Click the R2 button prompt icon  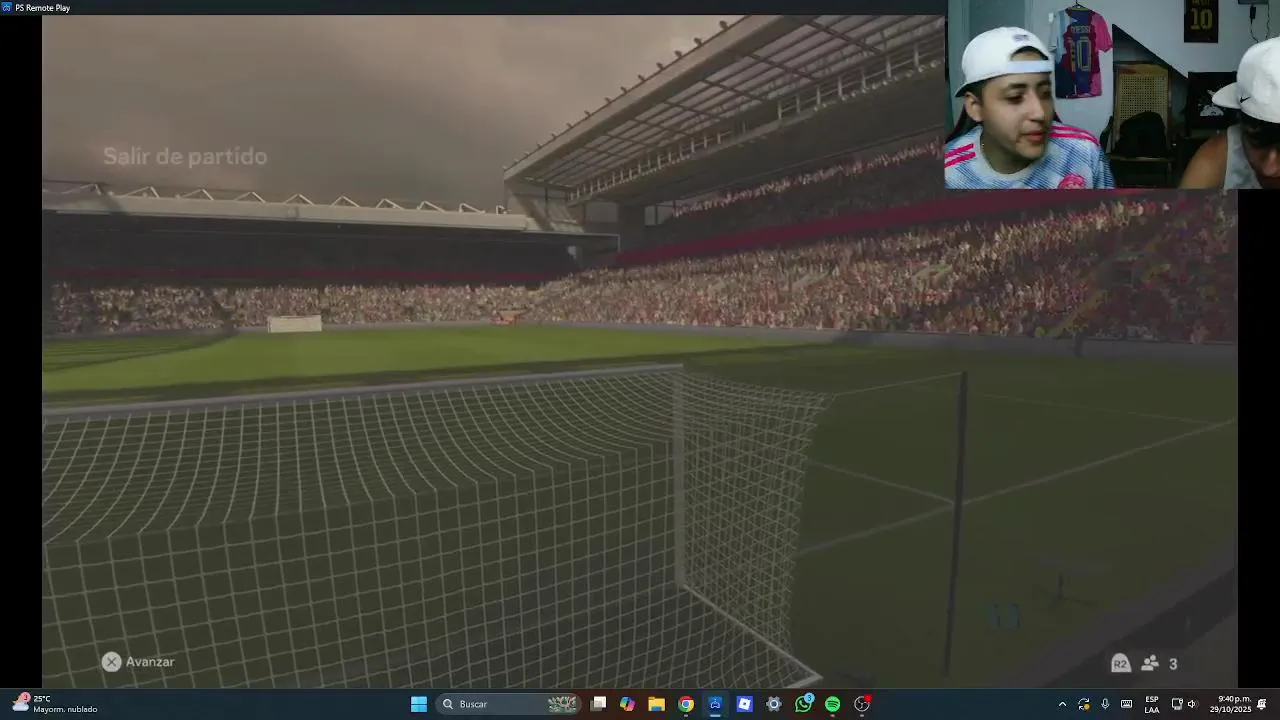1120,663
